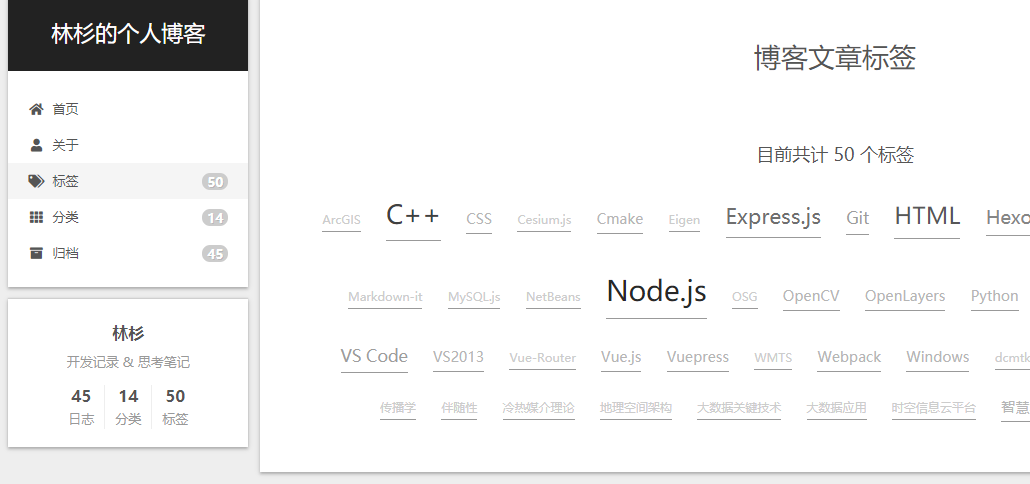Open the 45 日志 stat link
The height and width of the screenshot is (484, 1030).
81,407
